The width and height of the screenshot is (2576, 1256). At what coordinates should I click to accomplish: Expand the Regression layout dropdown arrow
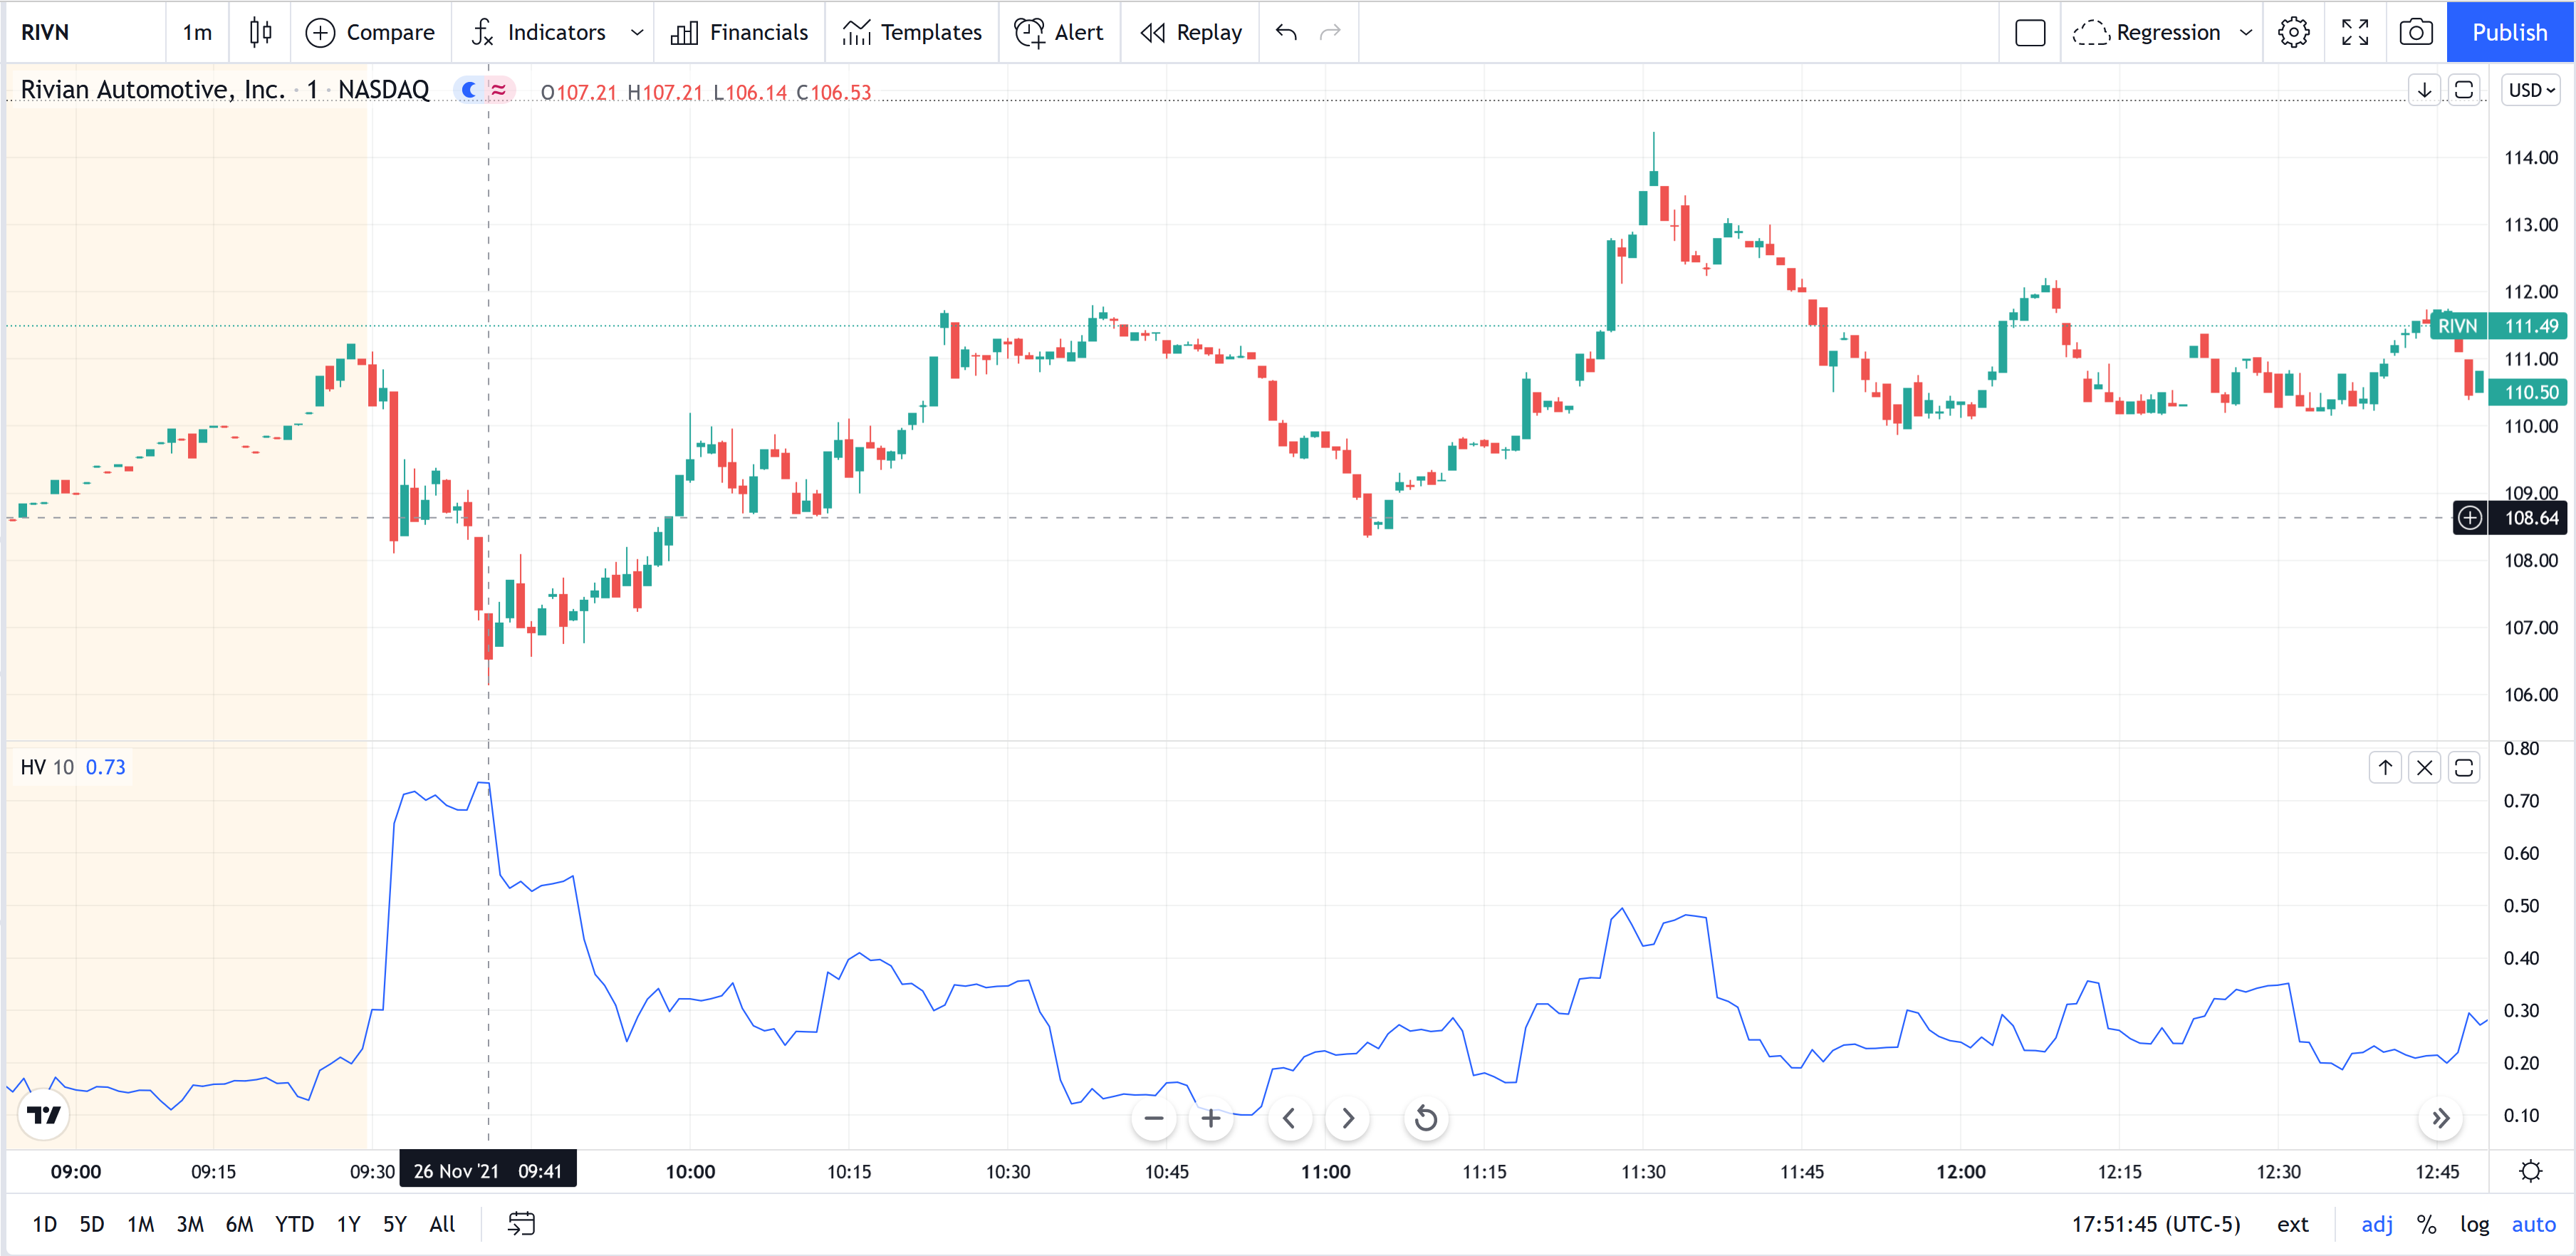pyautogui.click(x=2246, y=32)
